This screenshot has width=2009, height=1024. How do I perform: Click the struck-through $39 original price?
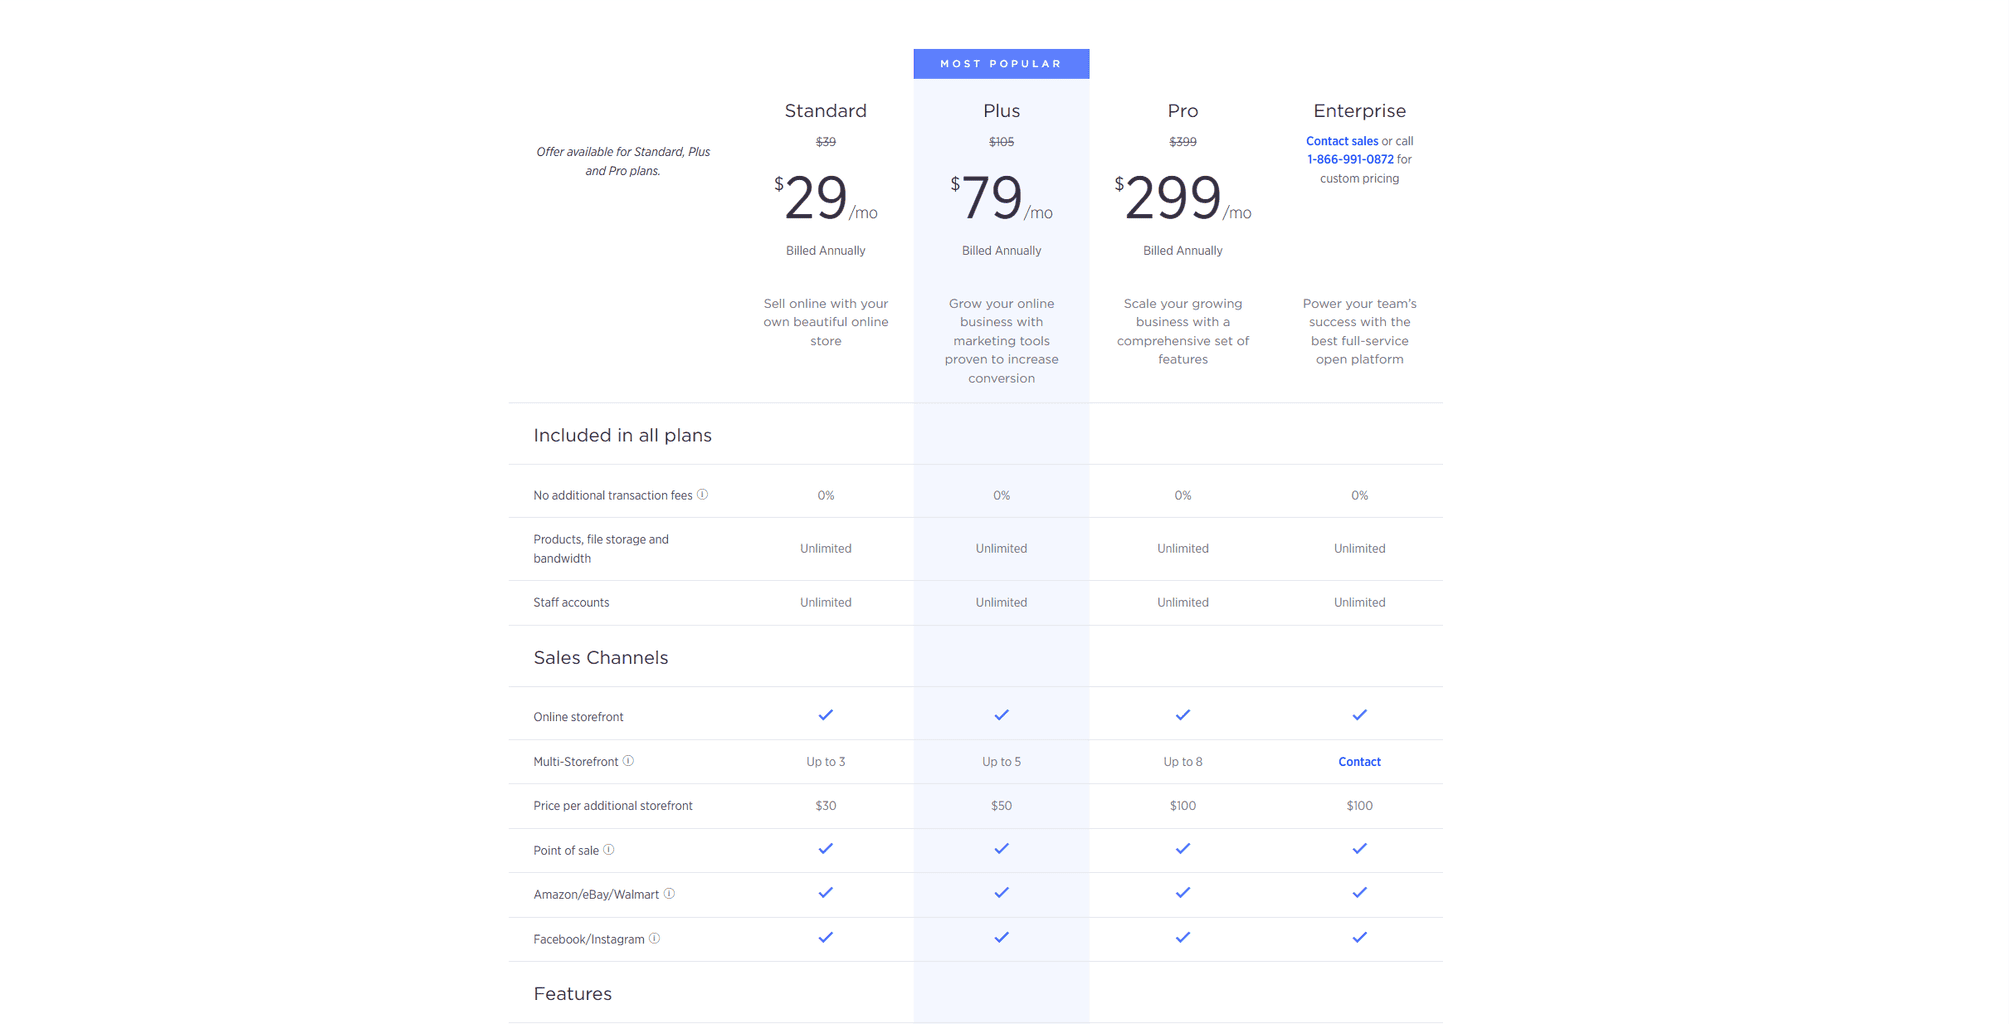(826, 142)
